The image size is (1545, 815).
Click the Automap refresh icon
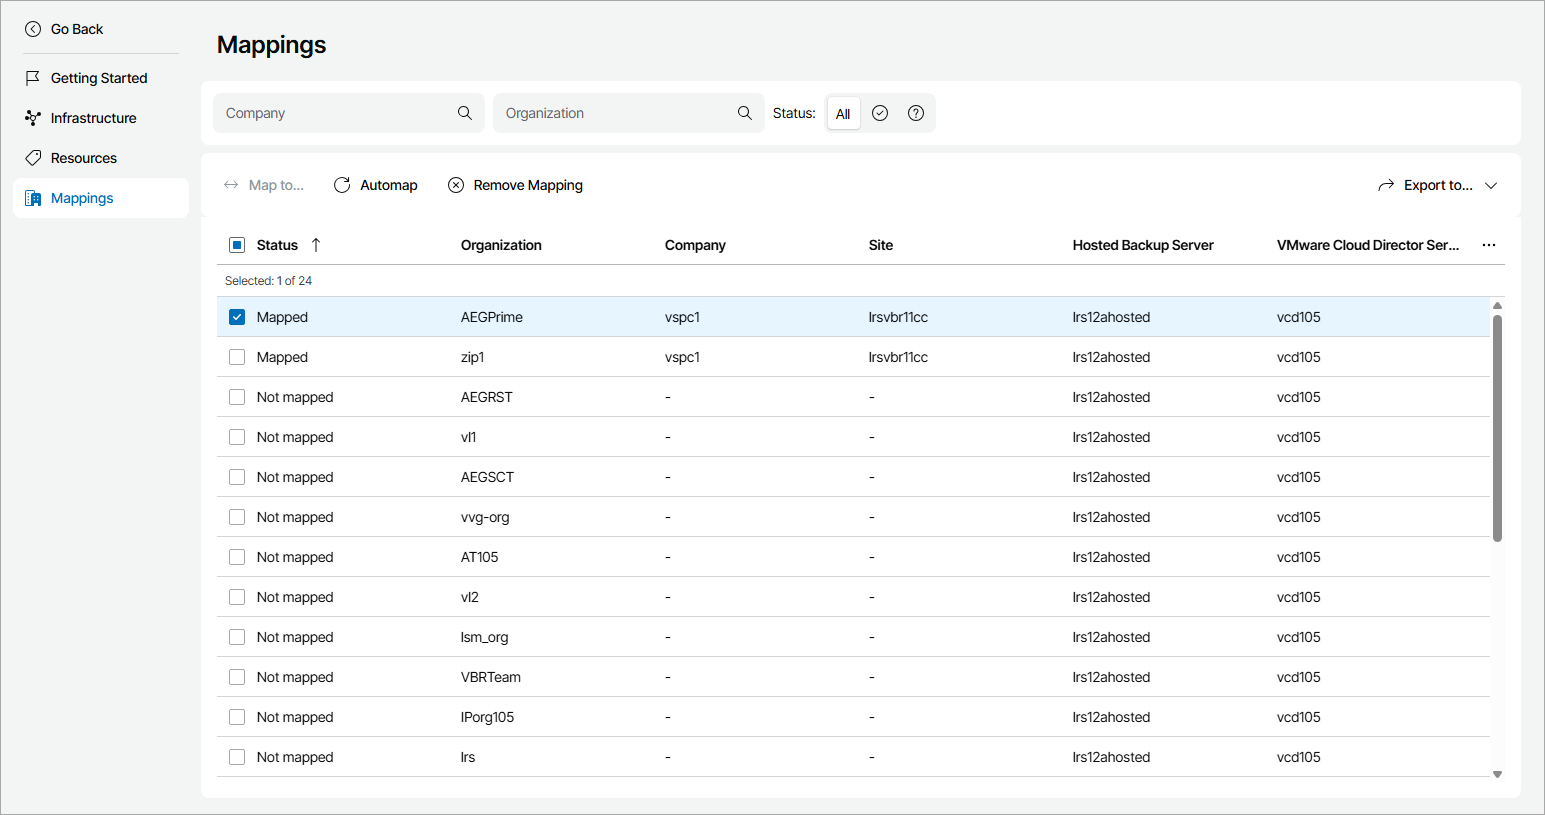pos(342,185)
